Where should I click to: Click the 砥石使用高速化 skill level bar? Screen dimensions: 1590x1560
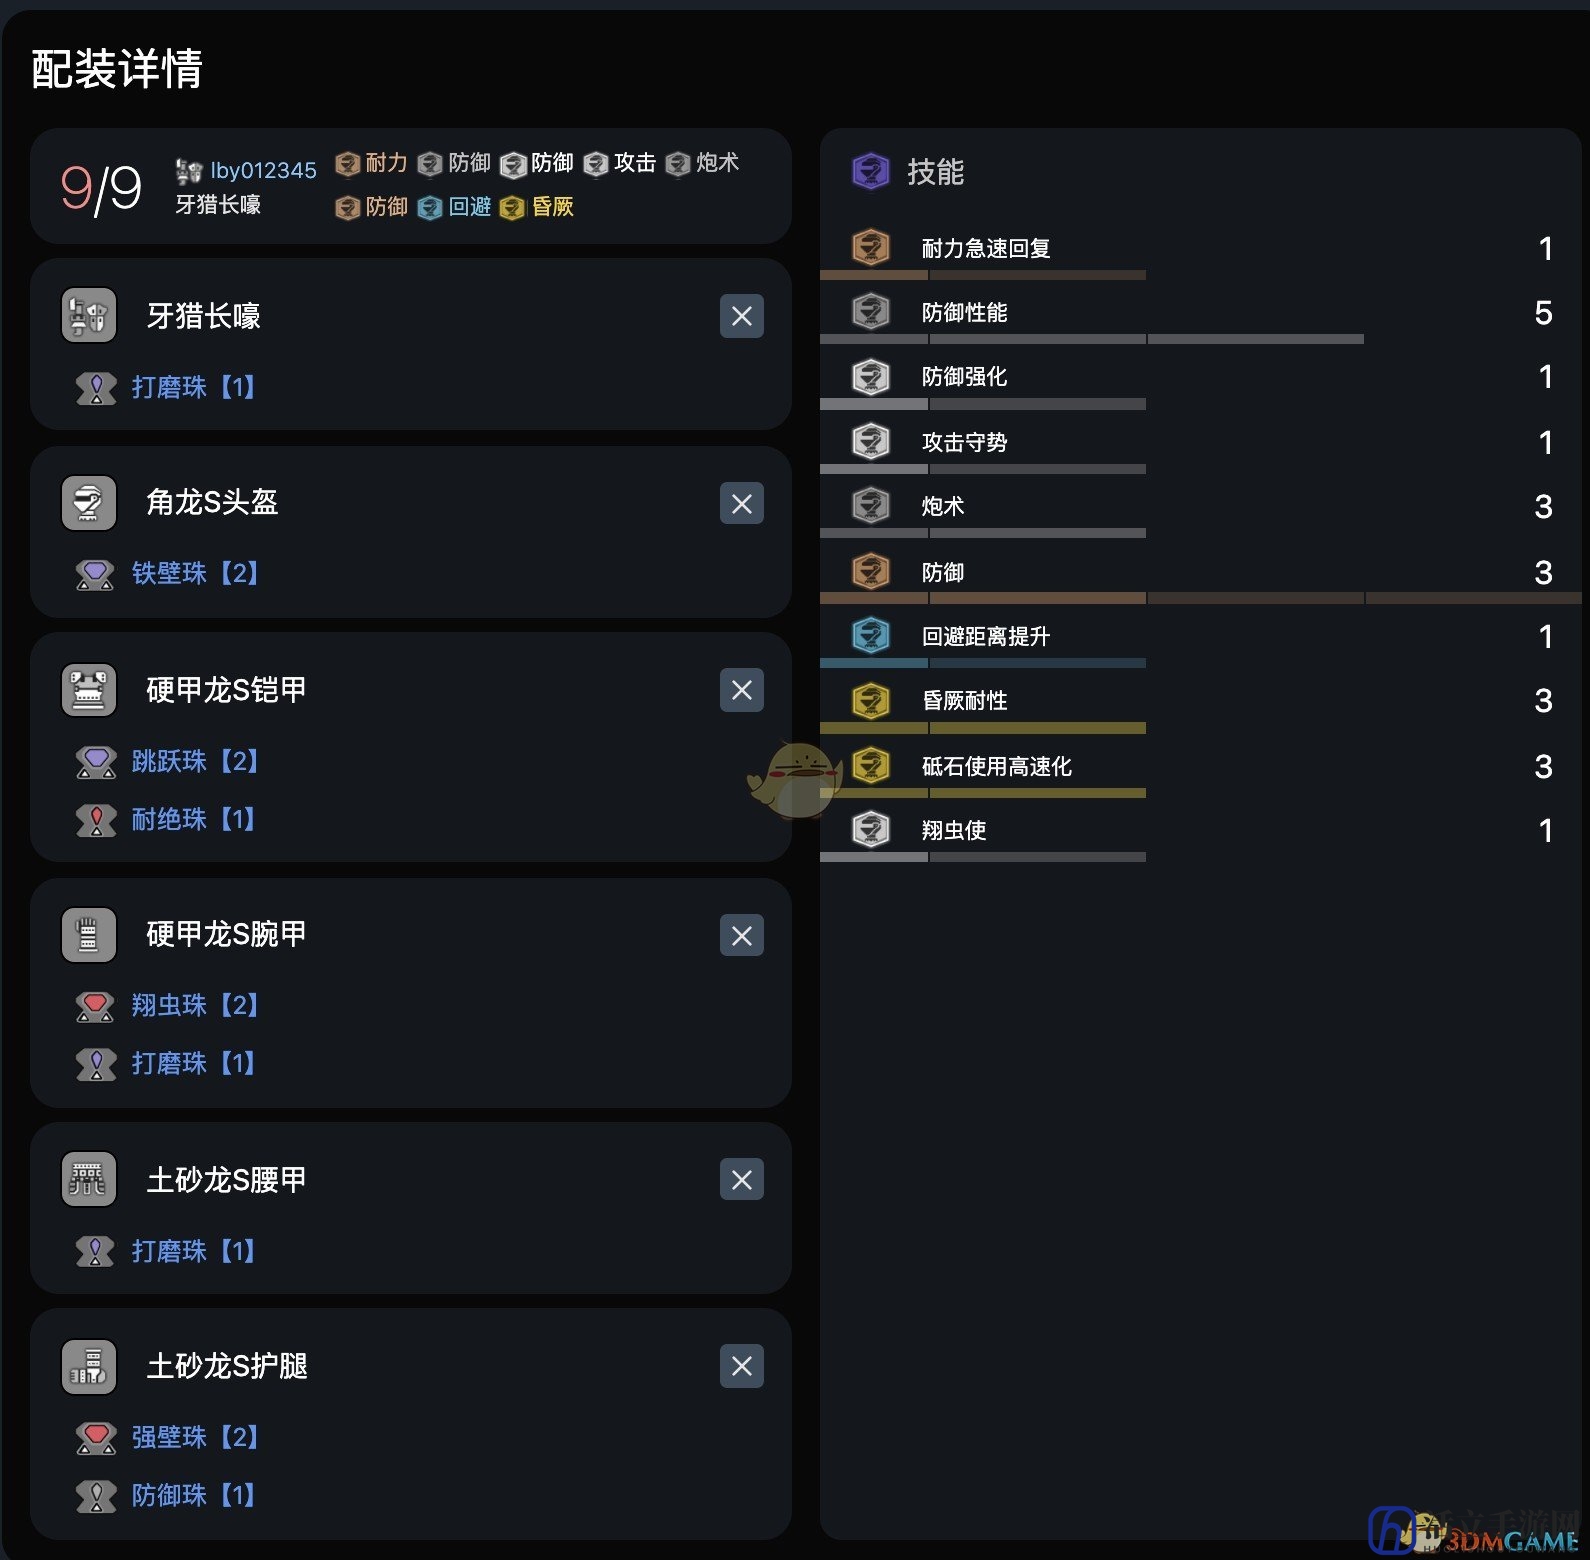tap(983, 793)
